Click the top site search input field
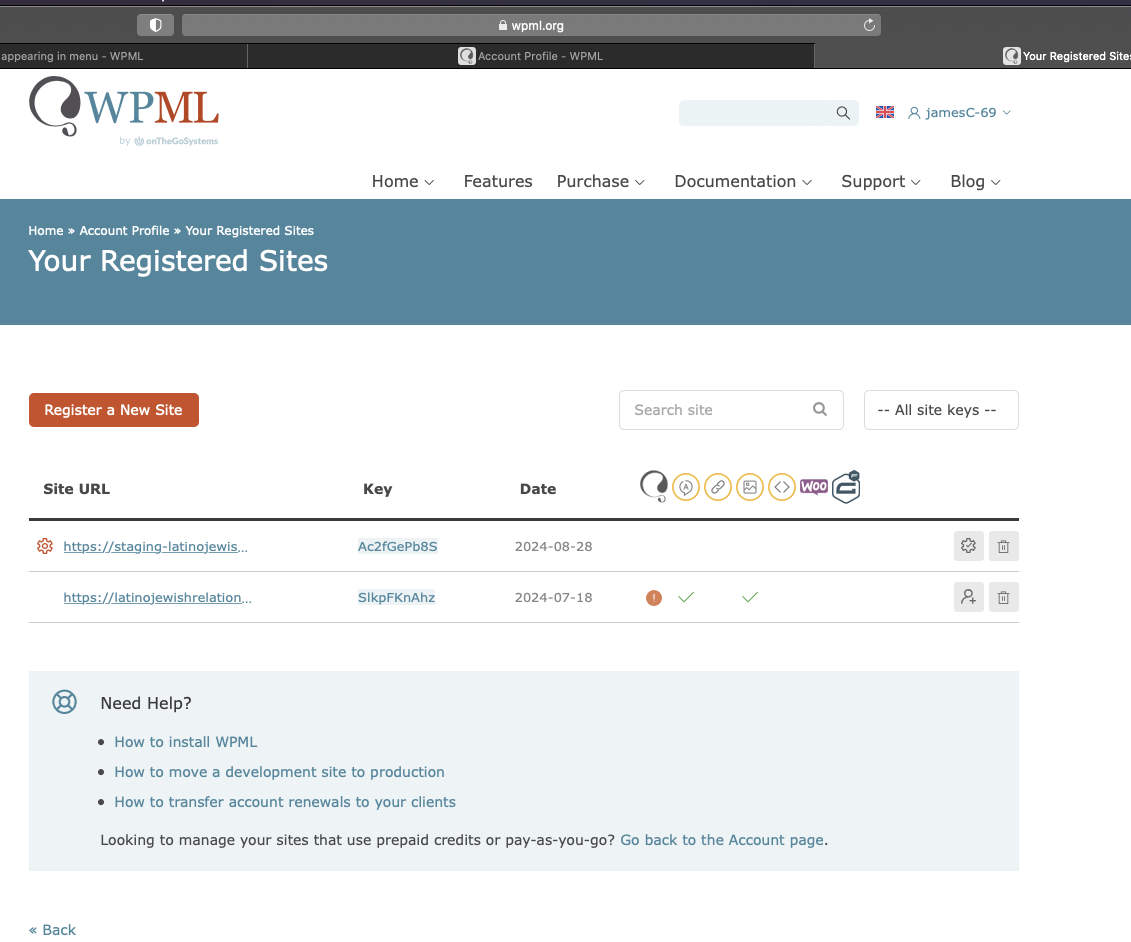1131x942 pixels. [x=768, y=113]
